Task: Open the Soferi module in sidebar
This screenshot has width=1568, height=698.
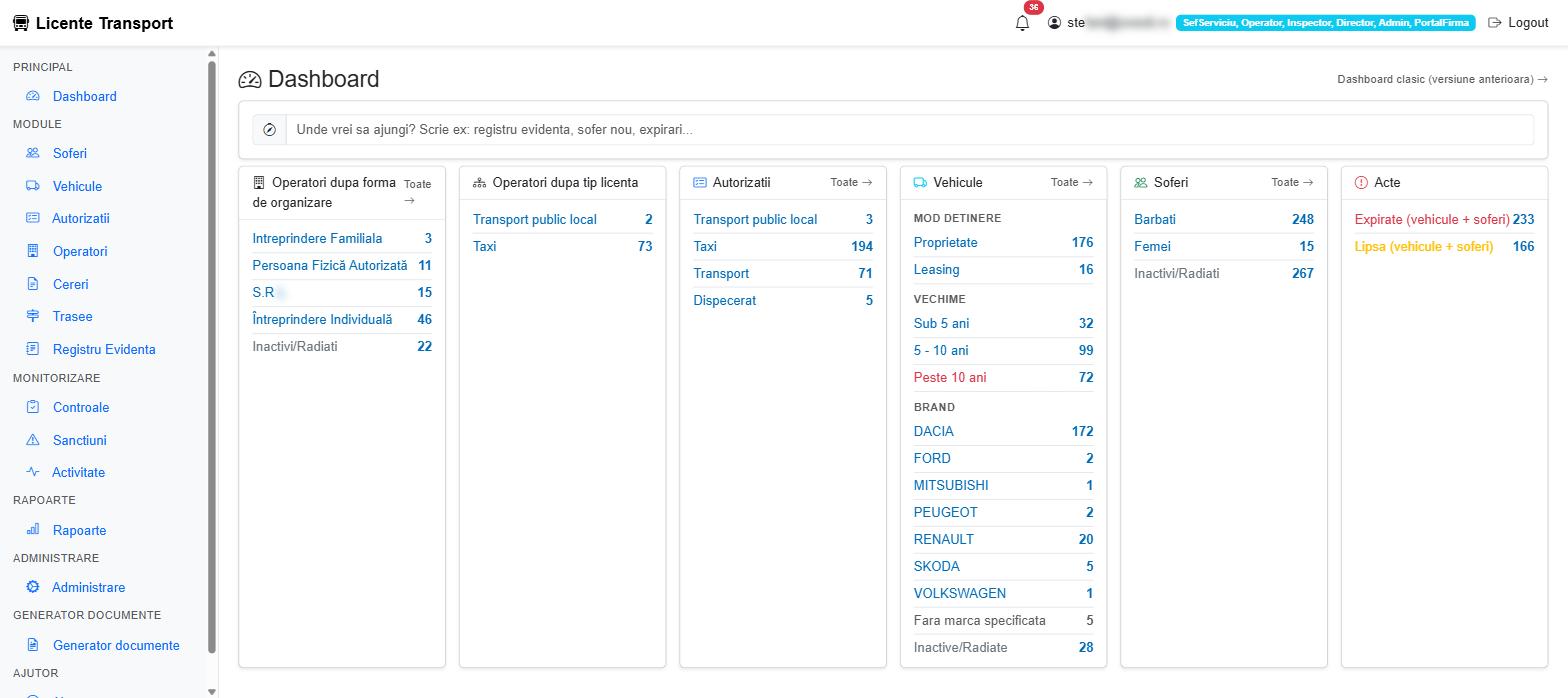Action: pos(70,153)
